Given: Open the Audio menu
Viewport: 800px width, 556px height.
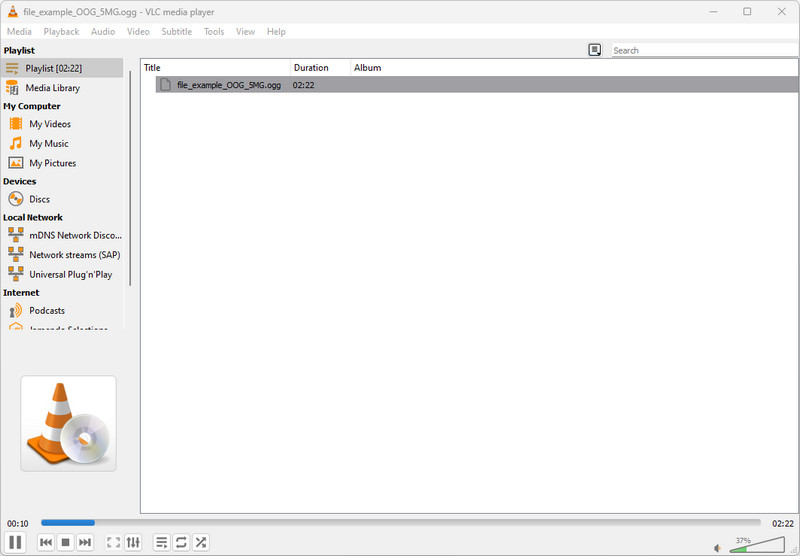Looking at the screenshot, I should click(103, 32).
